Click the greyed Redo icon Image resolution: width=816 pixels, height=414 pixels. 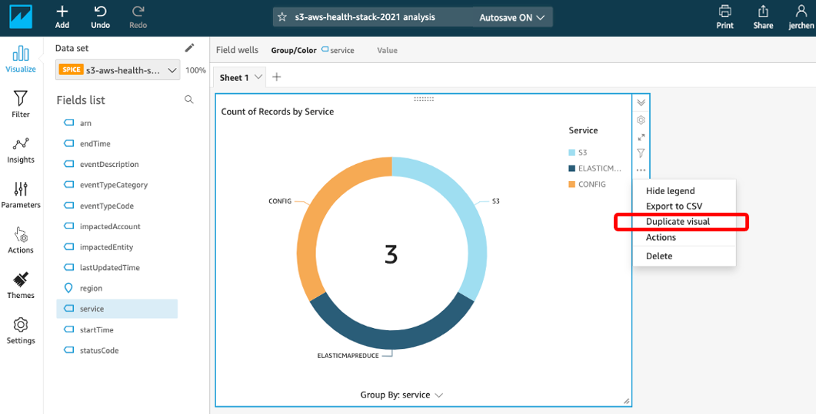[x=138, y=17]
